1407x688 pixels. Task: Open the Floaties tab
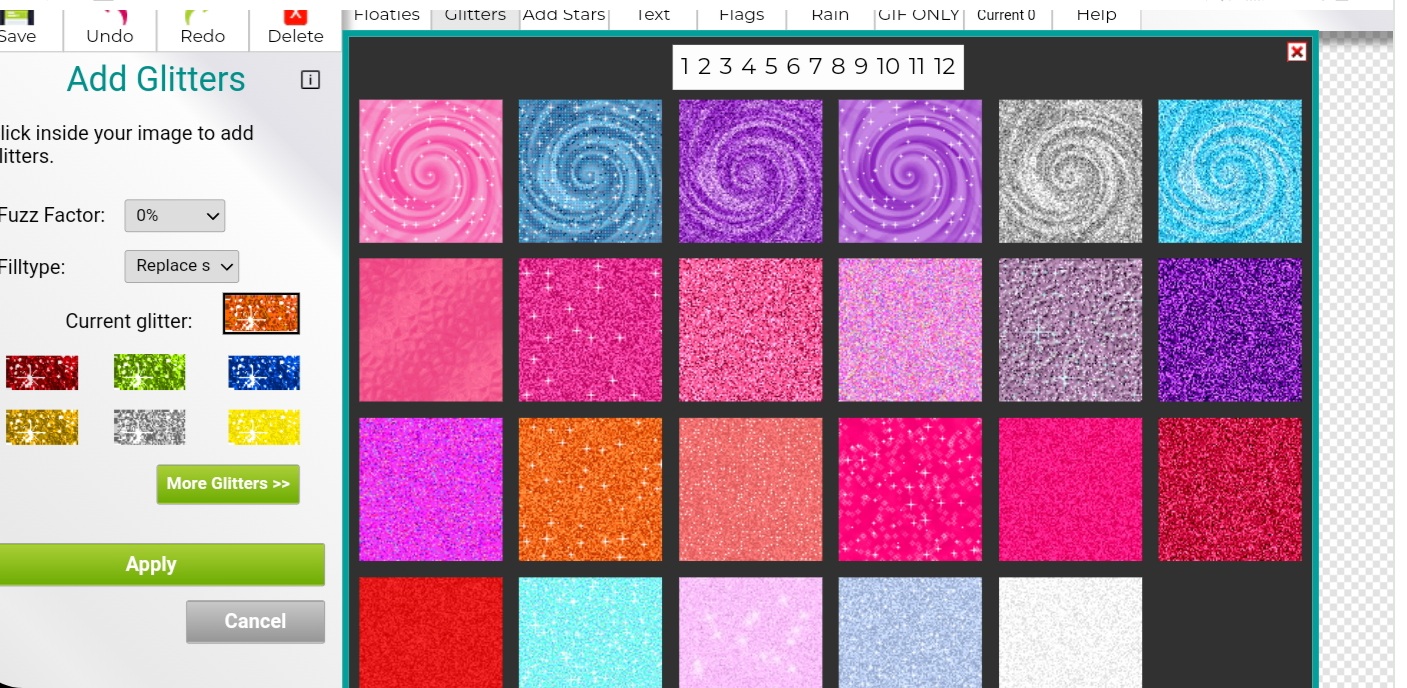pyautogui.click(x=387, y=15)
